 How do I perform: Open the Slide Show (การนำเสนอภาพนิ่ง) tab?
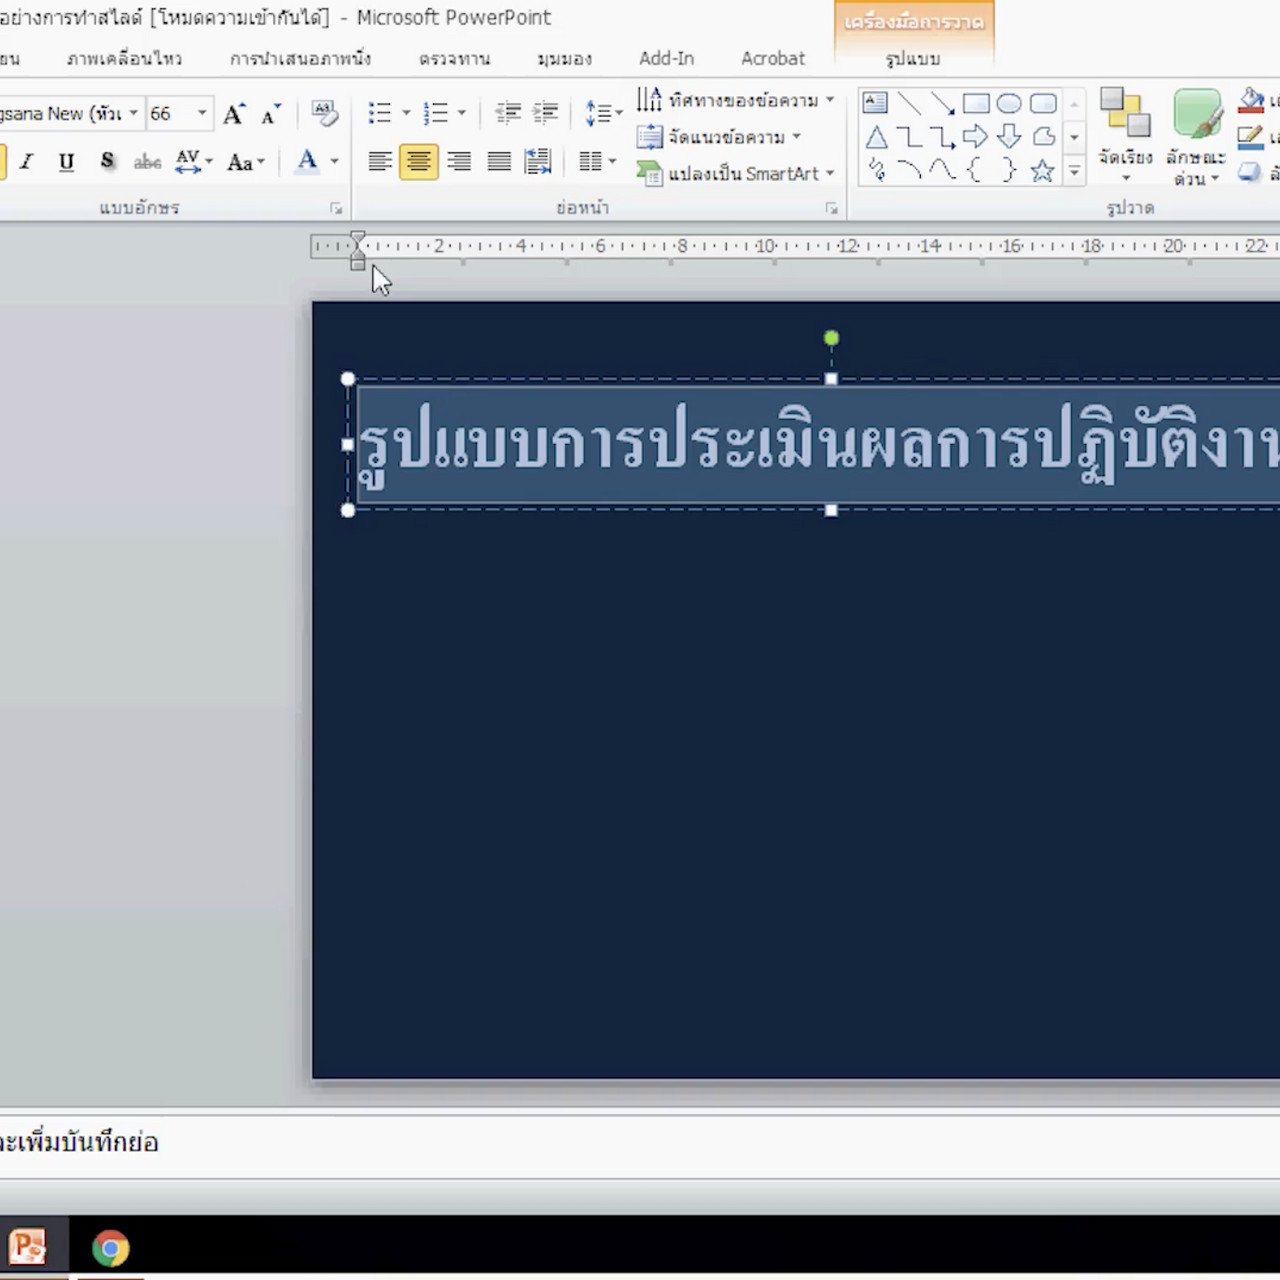pos(301,59)
